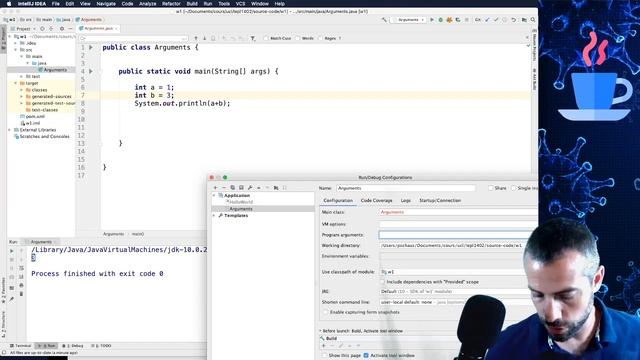Clear Run console with trash icon
Viewport: 640px width, 360px height.
point(22,294)
